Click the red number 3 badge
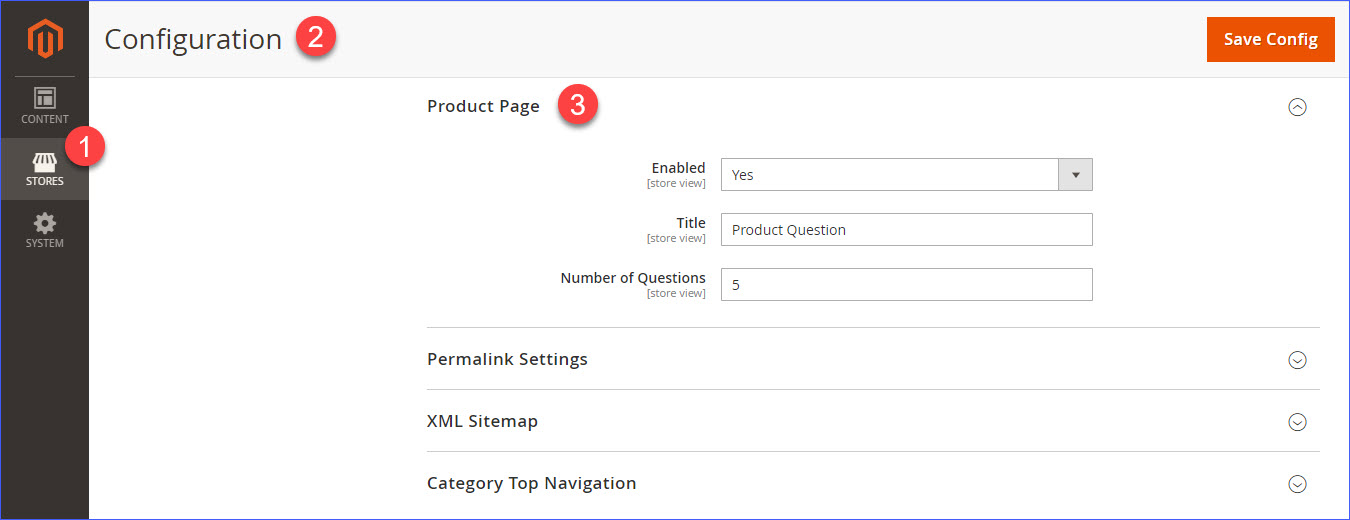 pyautogui.click(x=577, y=105)
